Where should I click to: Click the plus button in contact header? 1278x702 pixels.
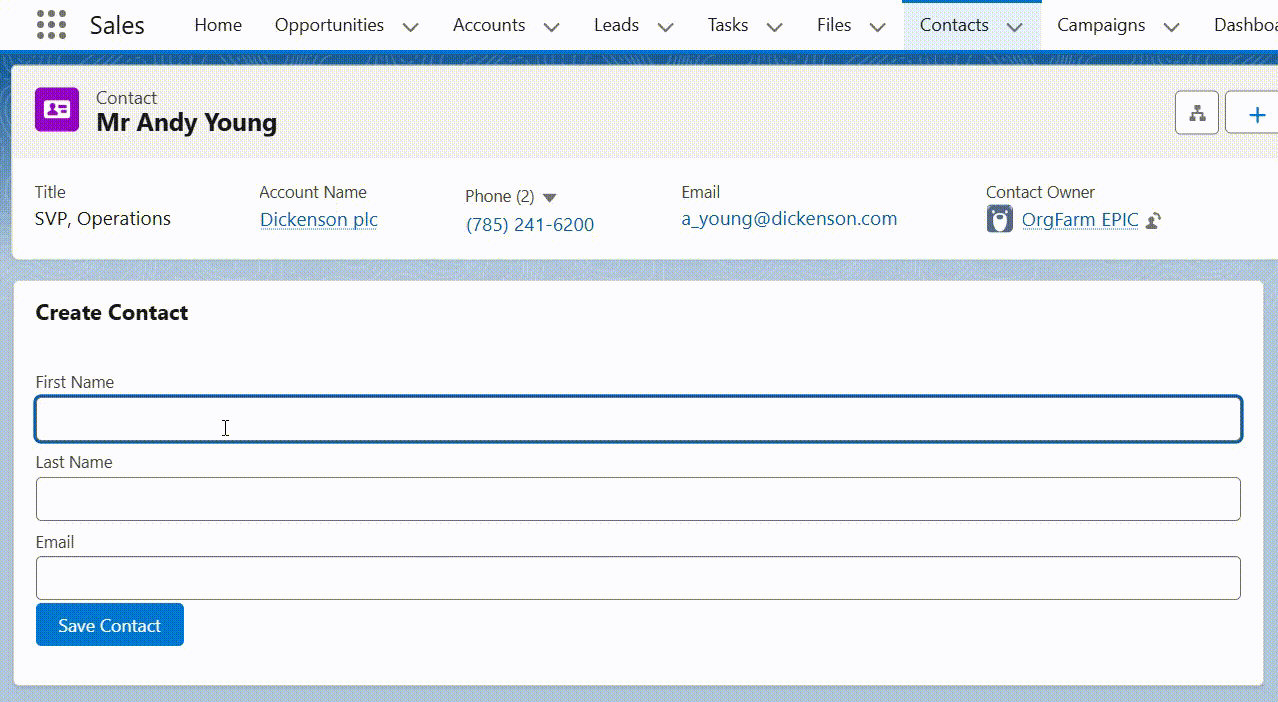point(1256,113)
